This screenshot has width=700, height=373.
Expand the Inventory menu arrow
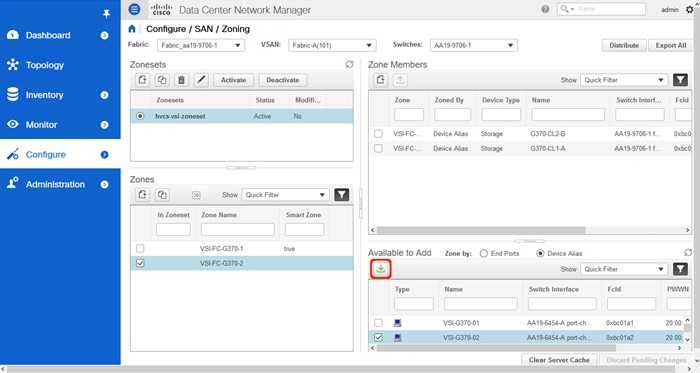point(104,95)
